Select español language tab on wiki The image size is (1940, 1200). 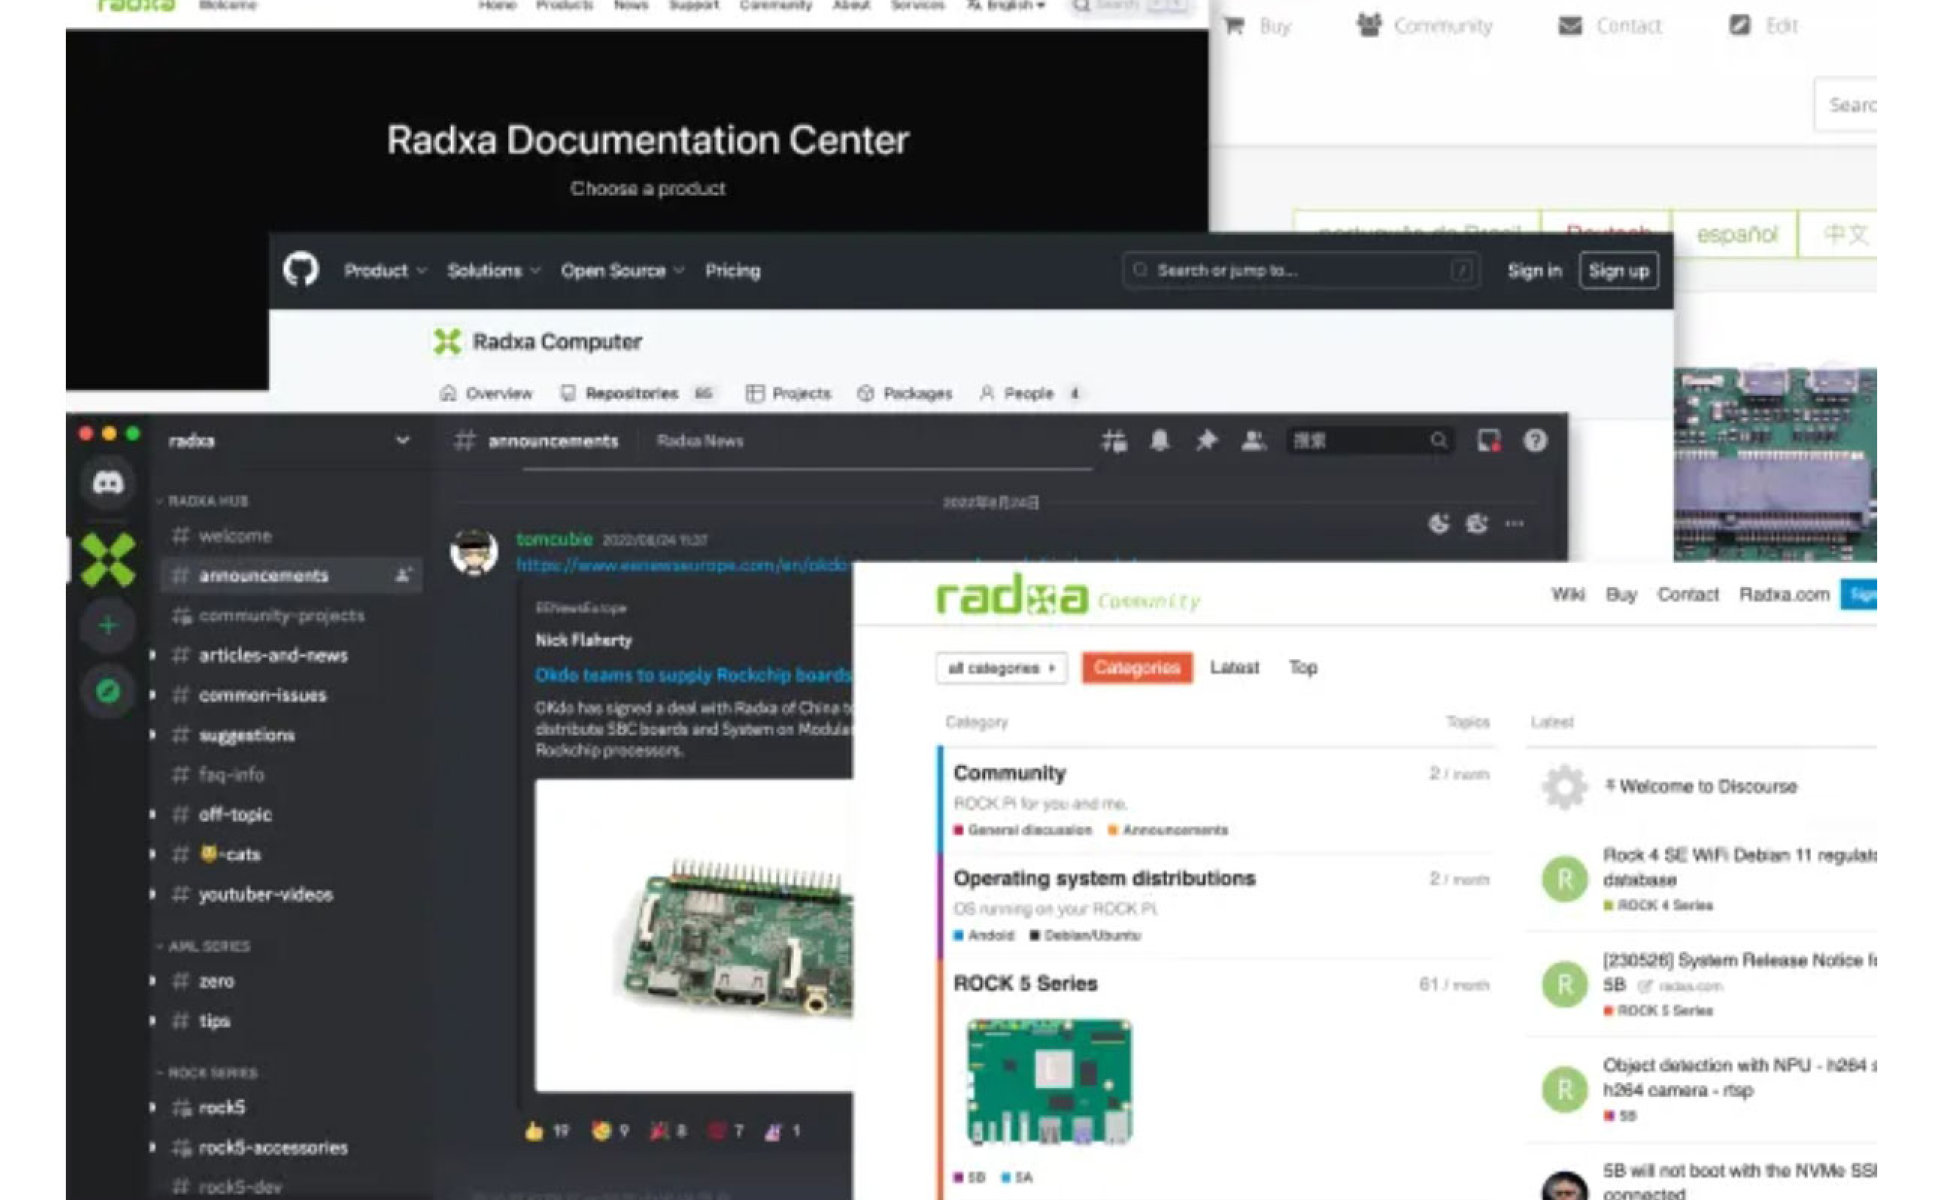coord(1736,234)
